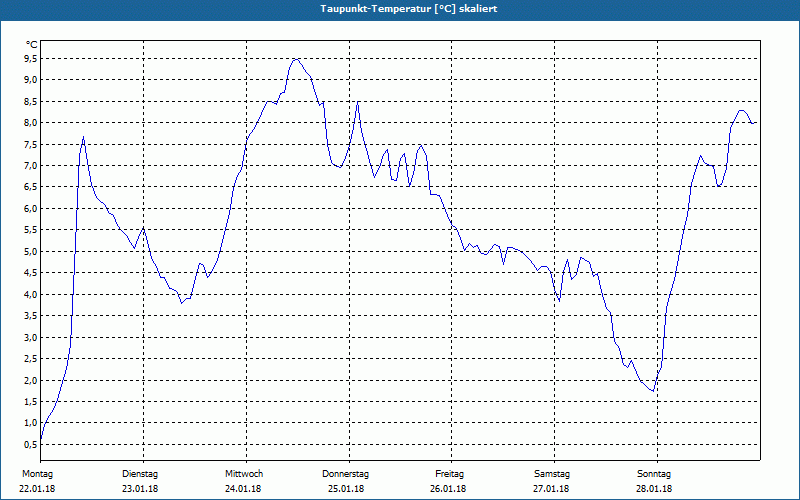Click the 9,5 peak of the curve on Mittwoch
This screenshot has width=800, height=500.
pos(295,59)
